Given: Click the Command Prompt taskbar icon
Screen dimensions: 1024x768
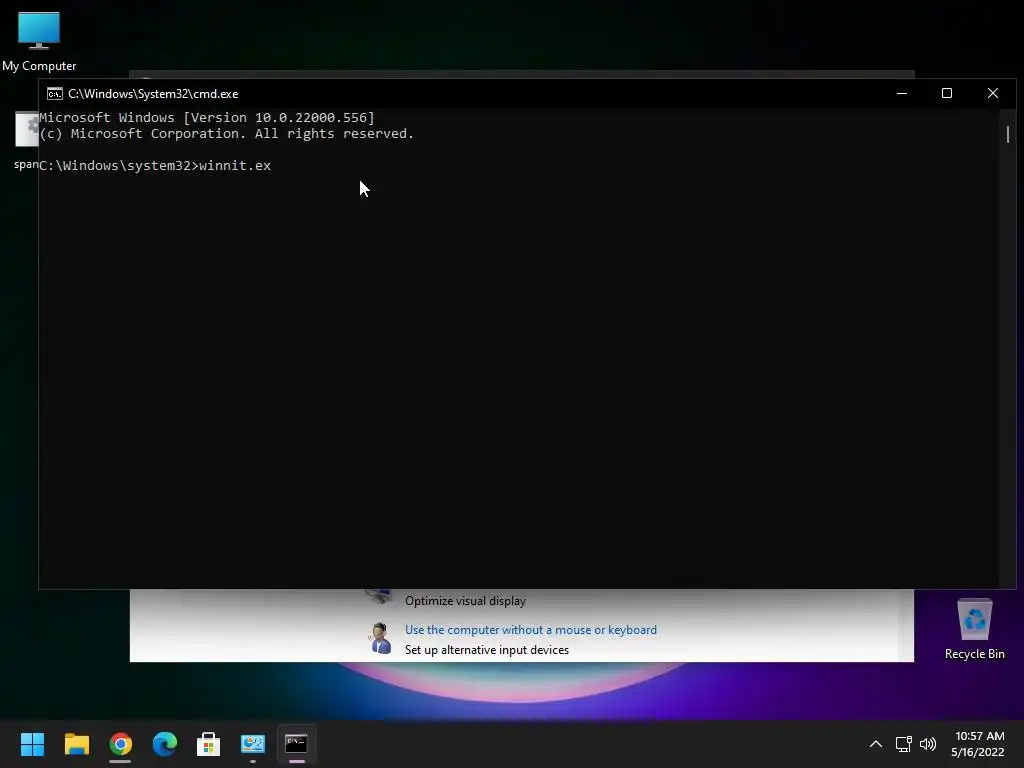Looking at the screenshot, I should point(296,744).
